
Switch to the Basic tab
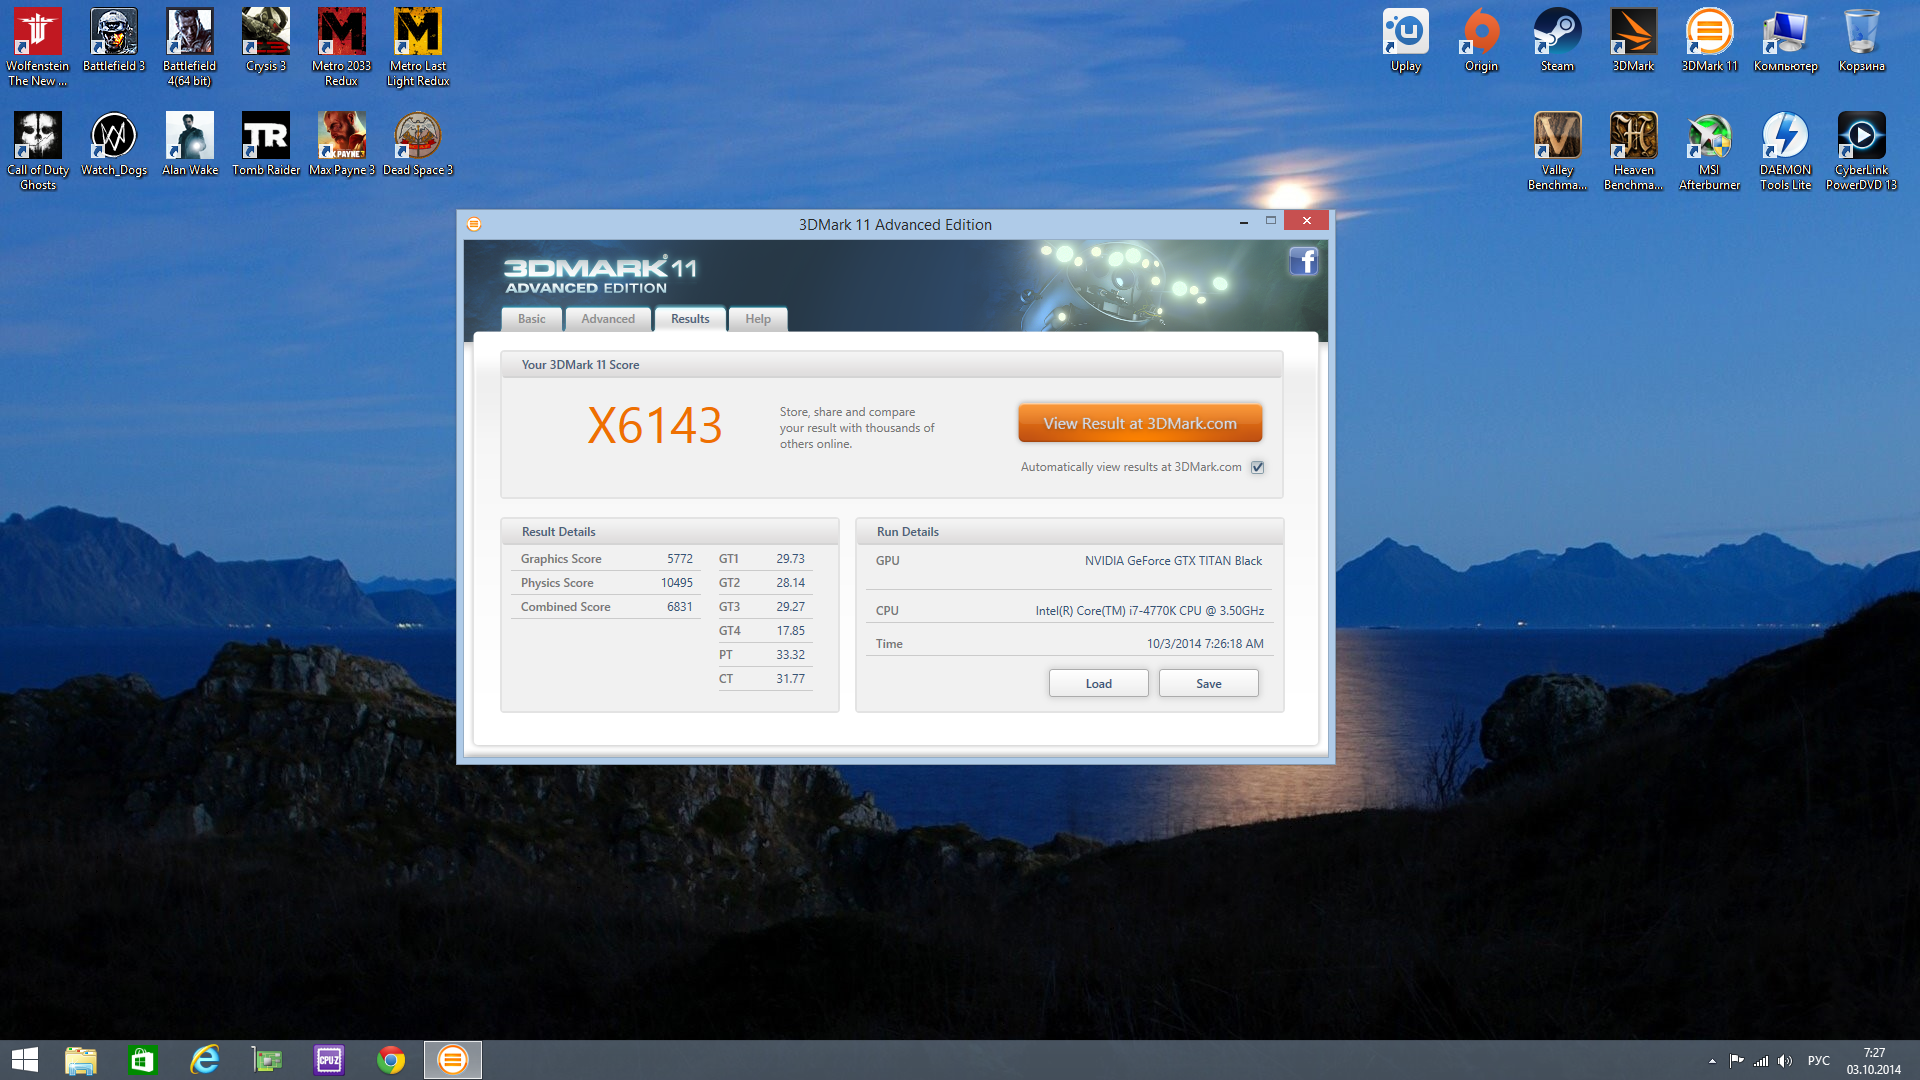532,319
